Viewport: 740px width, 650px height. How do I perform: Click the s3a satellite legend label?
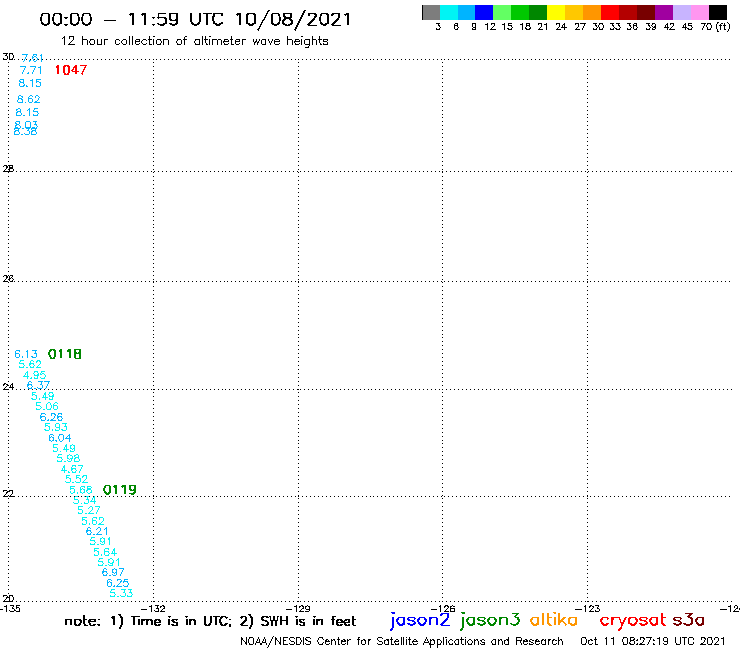tap(689, 620)
